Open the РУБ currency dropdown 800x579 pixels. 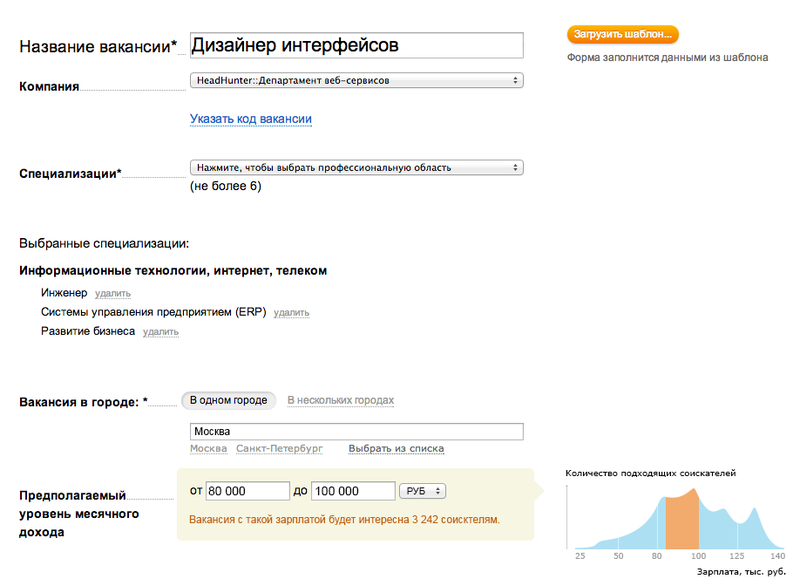click(x=422, y=491)
